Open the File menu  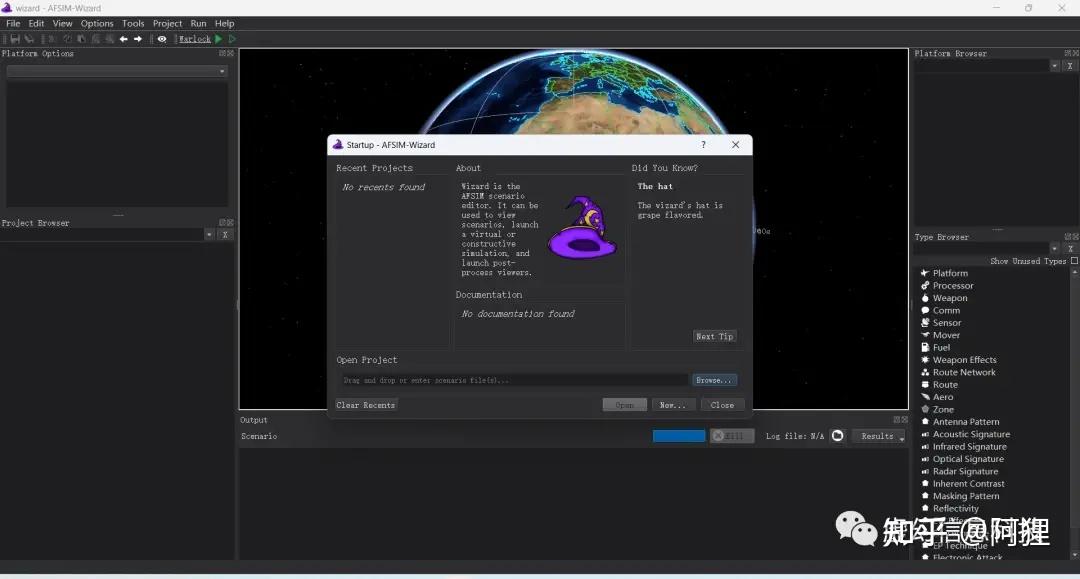click(x=13, y=23)
